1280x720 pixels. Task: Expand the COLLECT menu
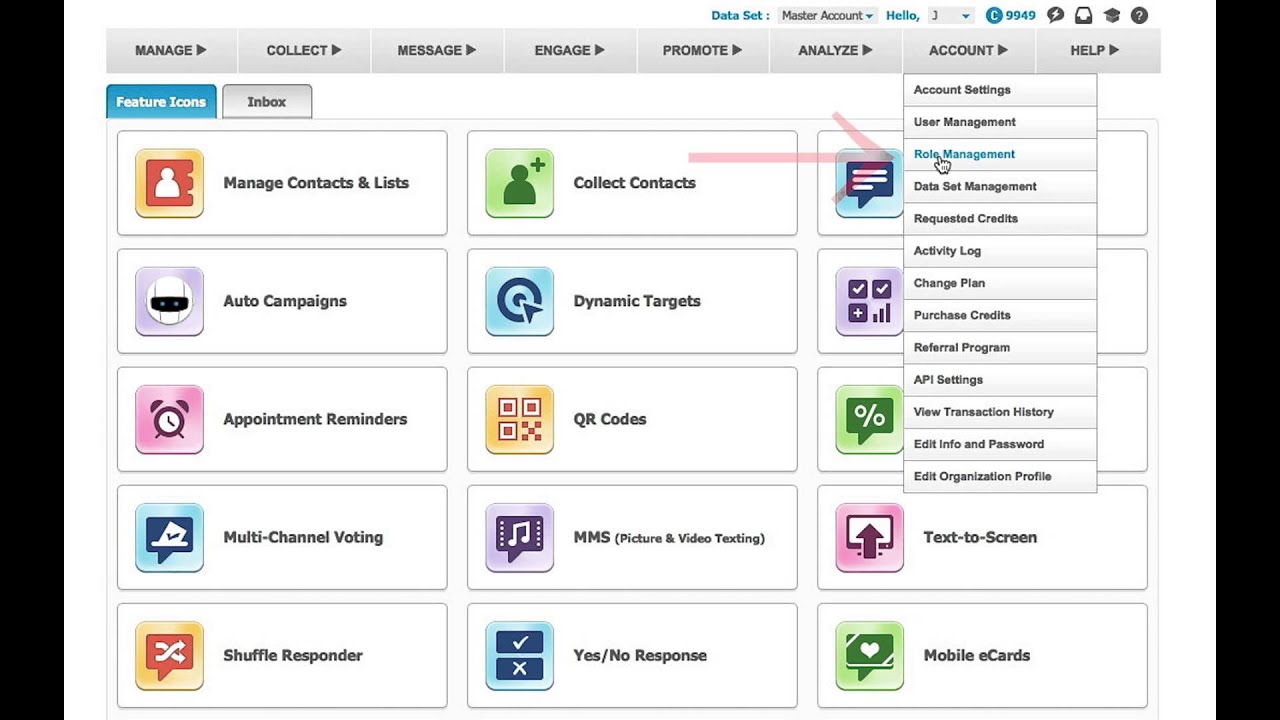coord(304,50)
